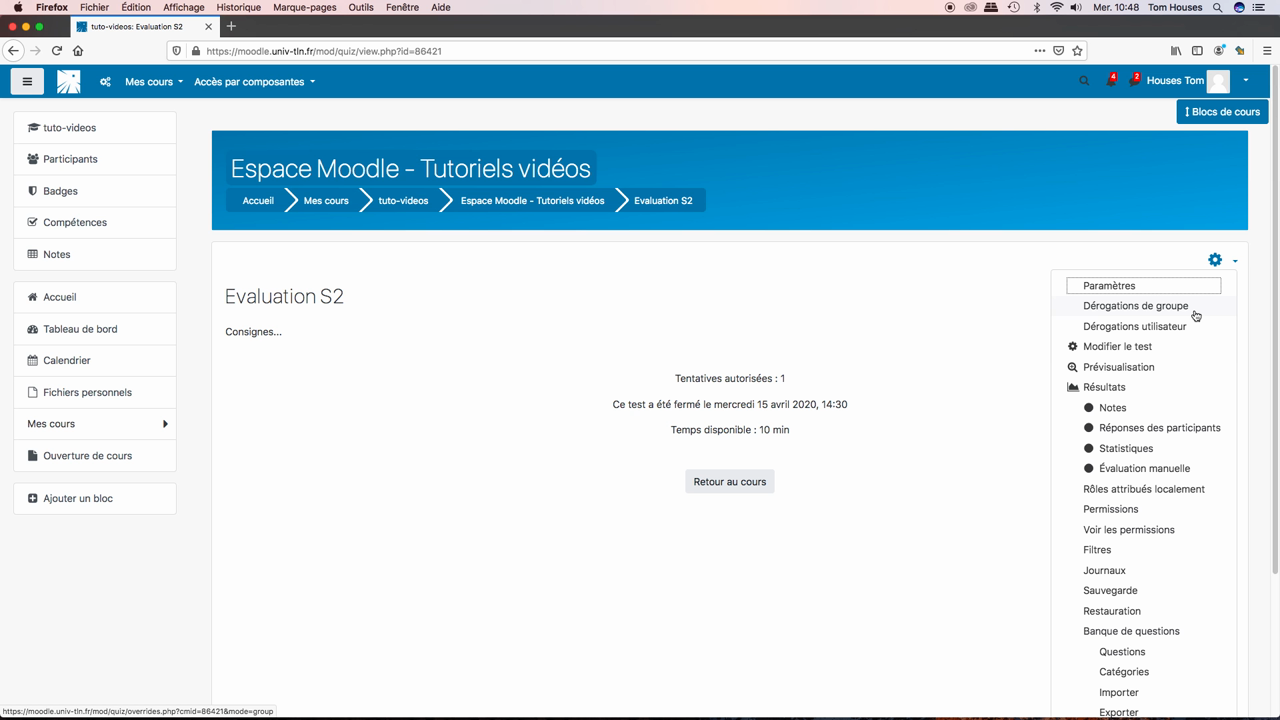Click the Firefox home icon
This screenshot has width=1280, height=720.
(x=78, y=51)
